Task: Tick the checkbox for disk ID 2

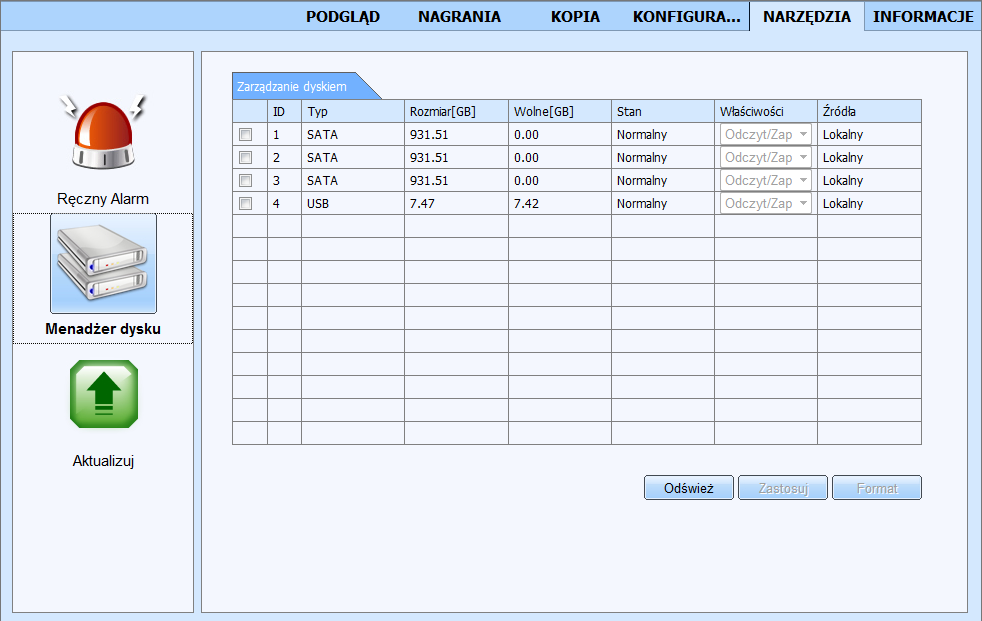Action: tap(246, 158)
